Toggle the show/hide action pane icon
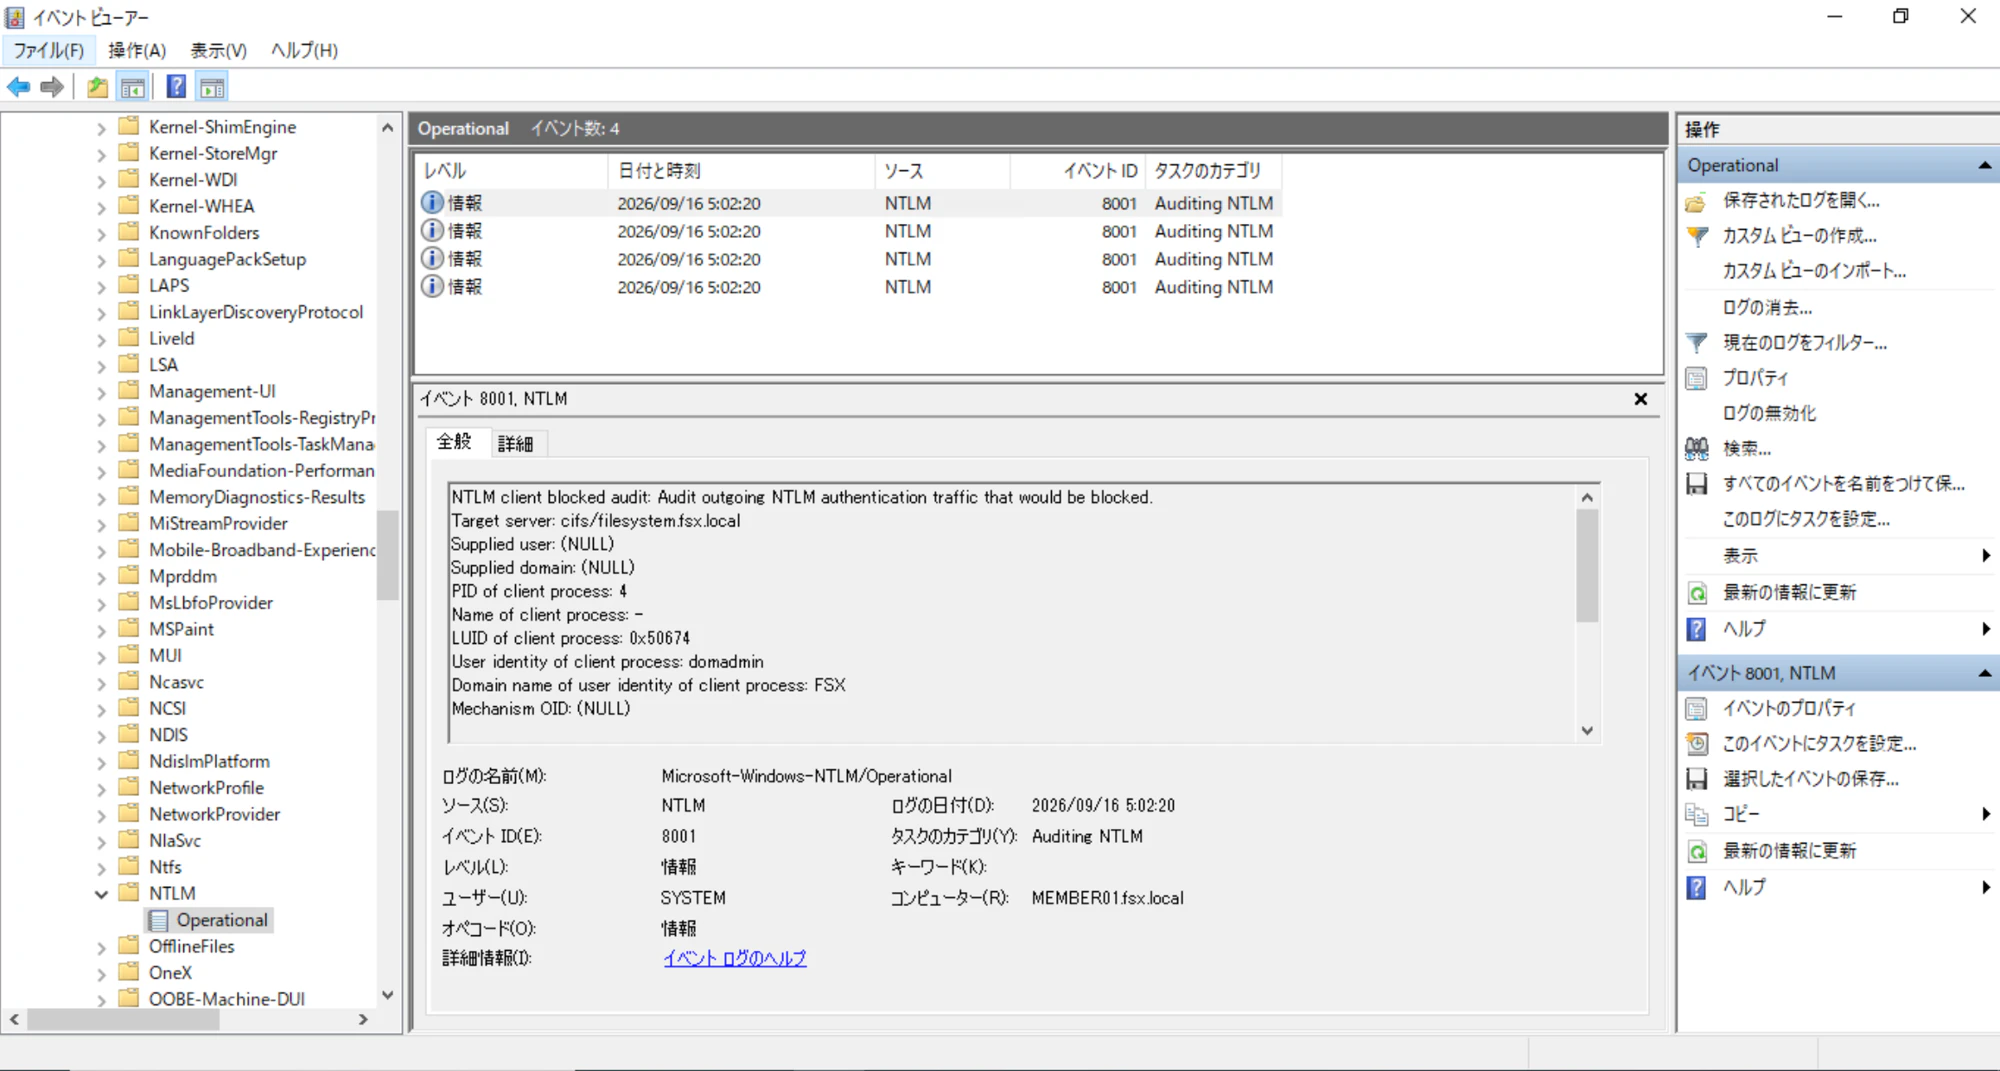Image resolution: width=2000 pixels, height=1071 pixels. click(212, 87)
